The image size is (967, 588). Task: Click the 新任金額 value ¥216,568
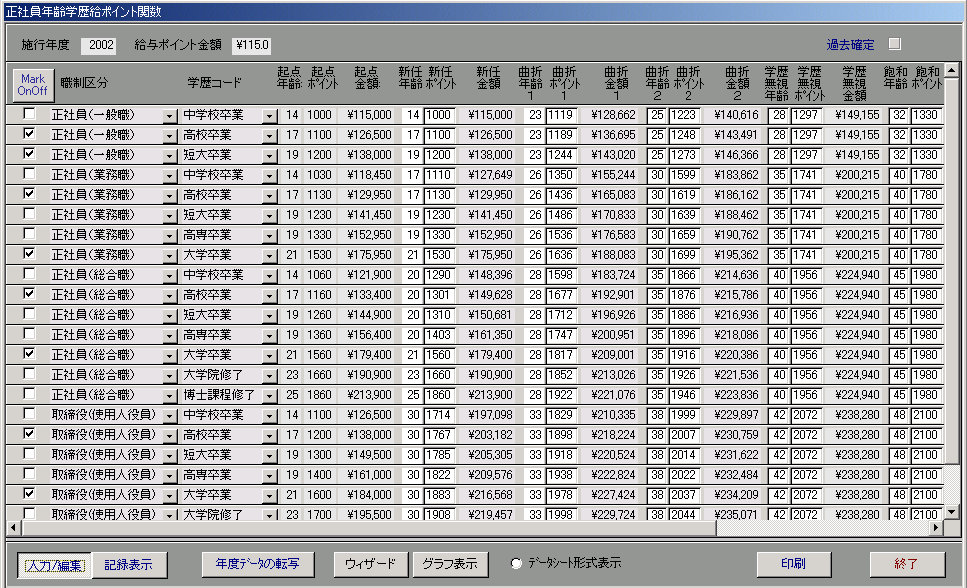[490, 495]
